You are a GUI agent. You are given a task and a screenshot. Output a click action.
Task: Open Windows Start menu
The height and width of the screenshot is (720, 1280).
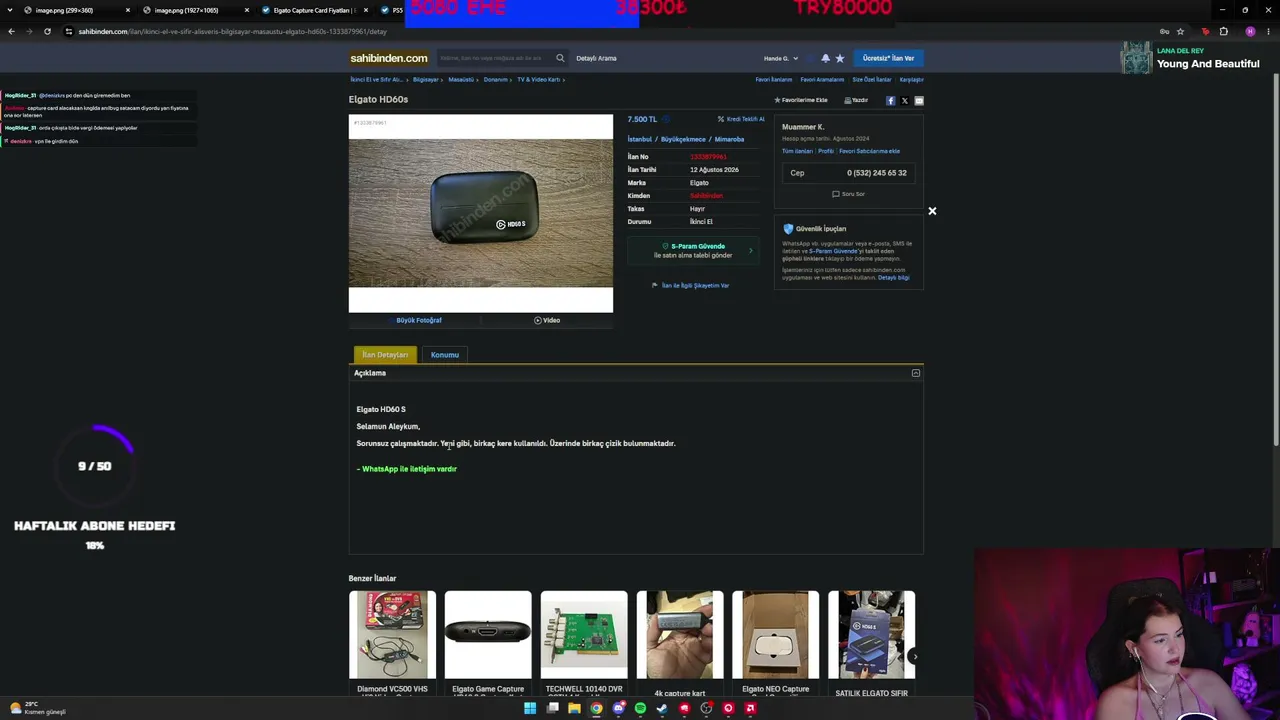pyautogui.click(x=530, y=708)
